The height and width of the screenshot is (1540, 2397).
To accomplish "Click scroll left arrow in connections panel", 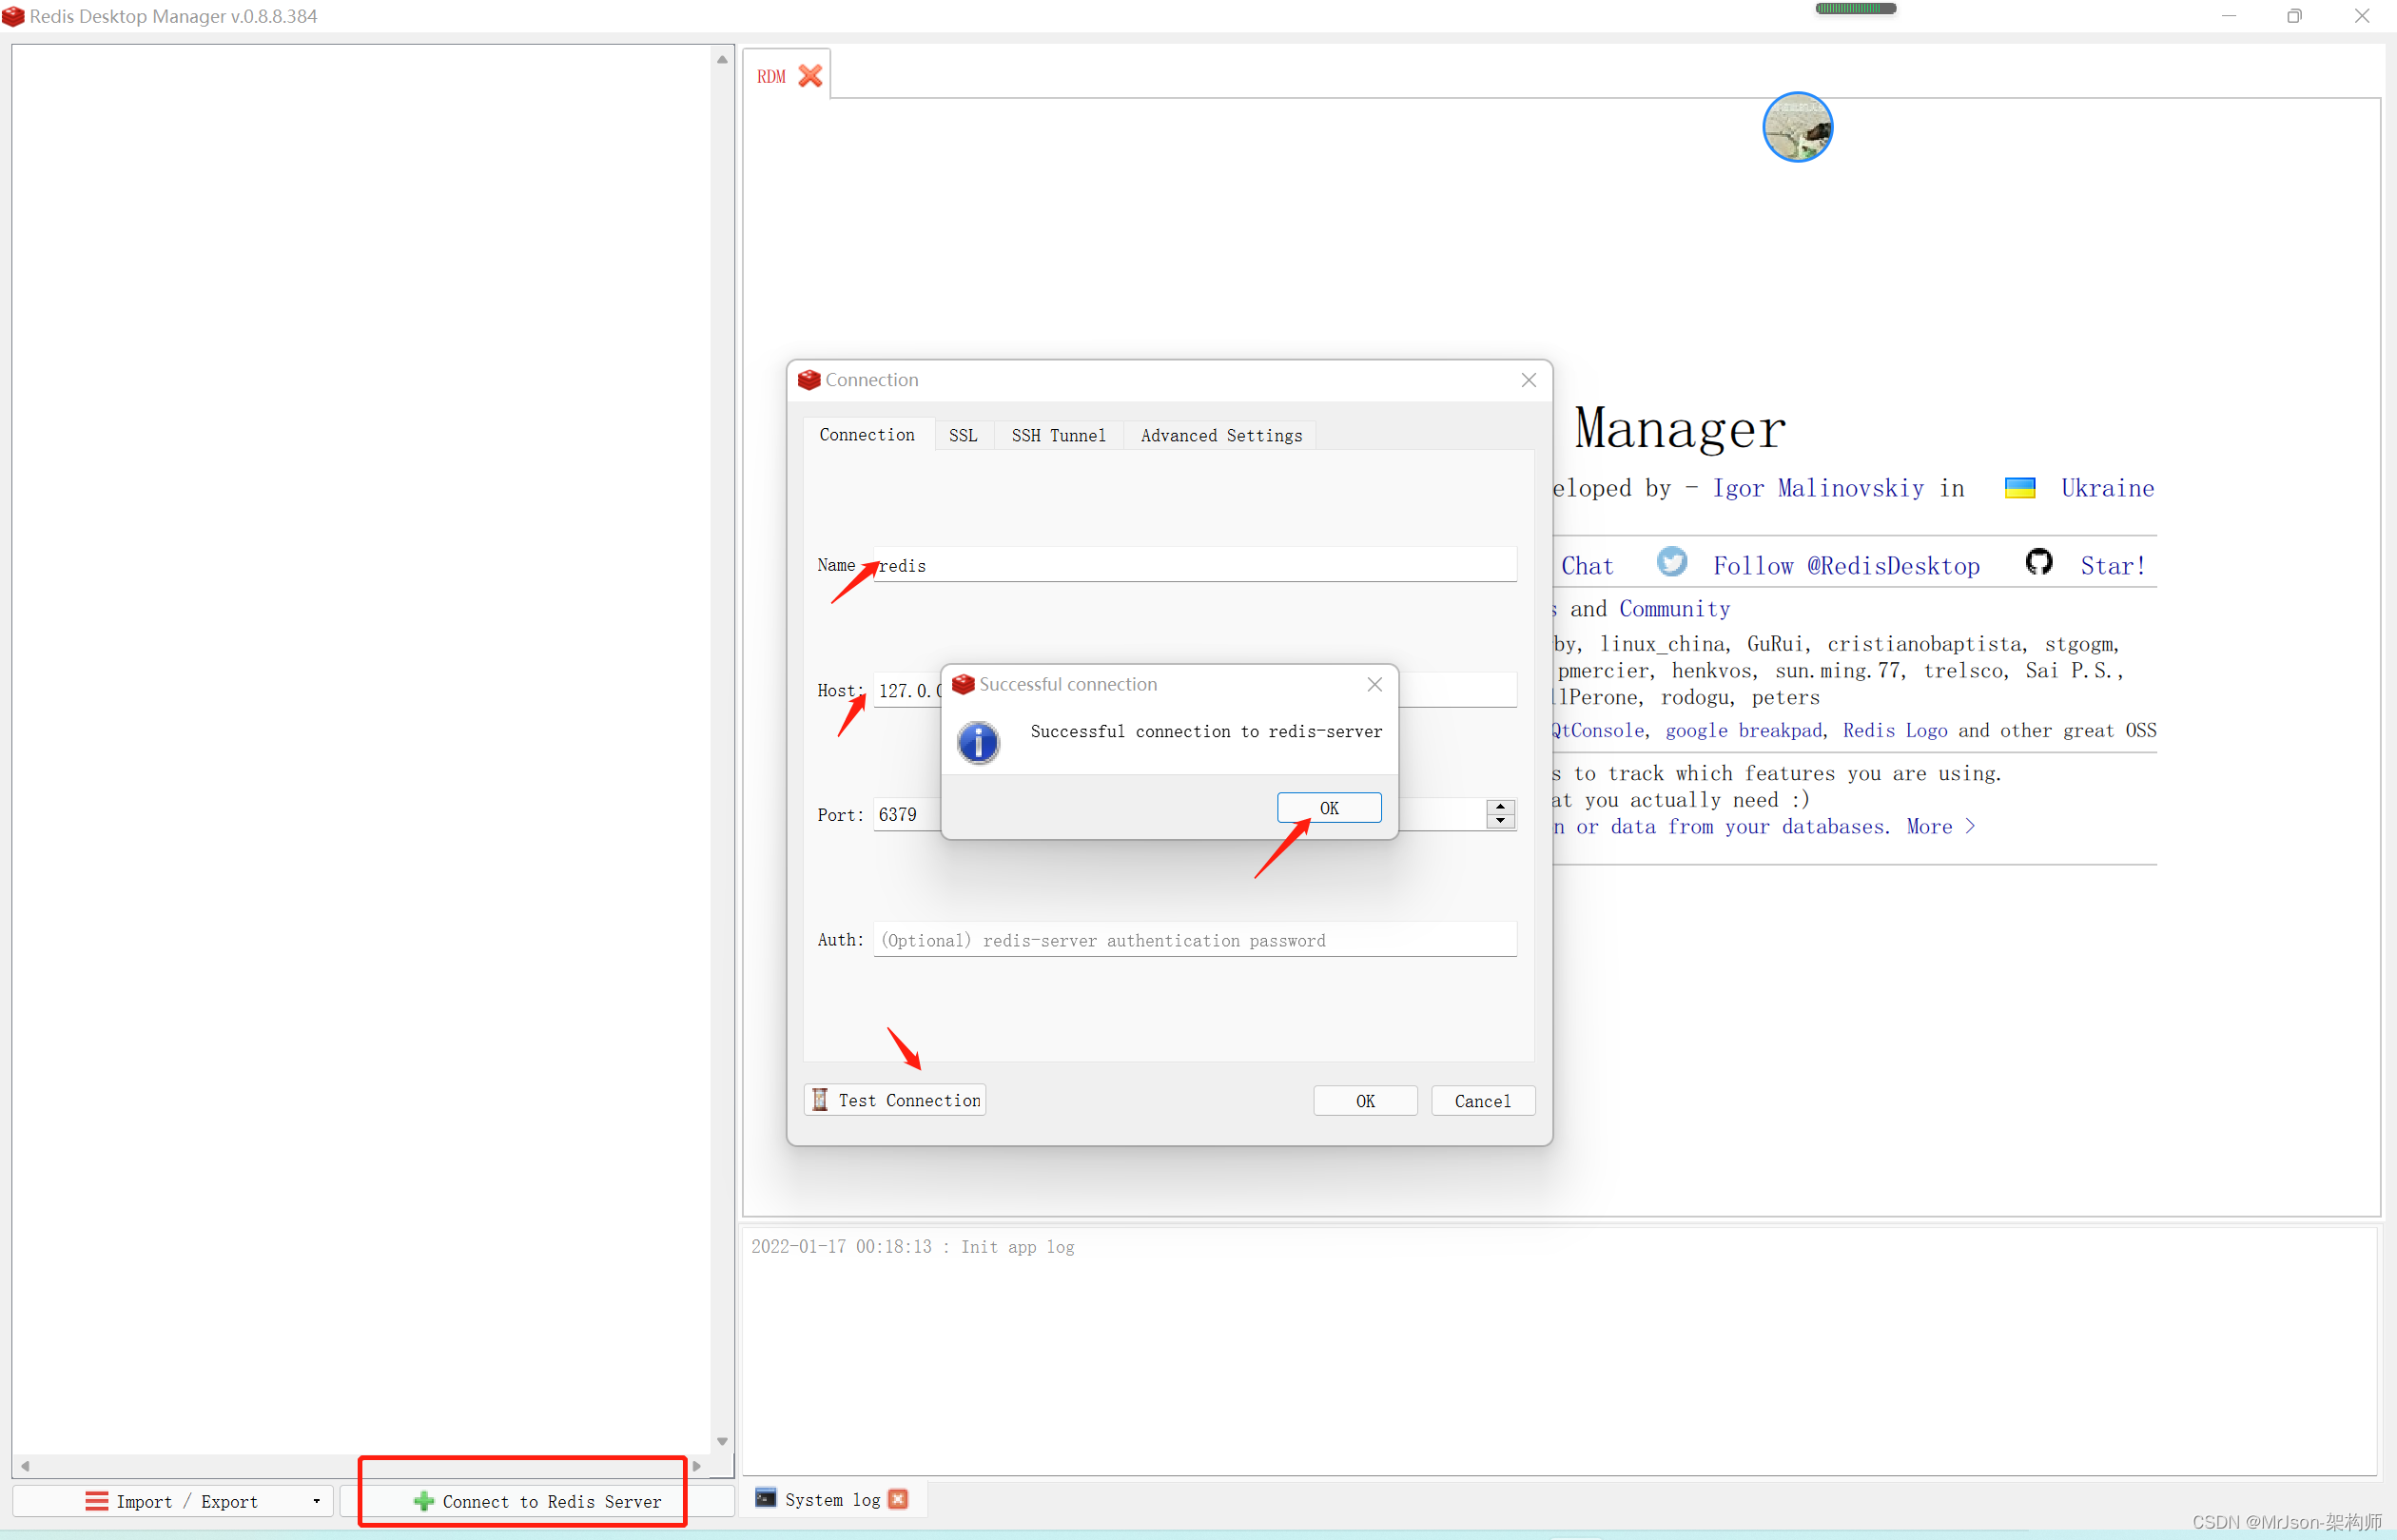I will (x=25, y=1466).
